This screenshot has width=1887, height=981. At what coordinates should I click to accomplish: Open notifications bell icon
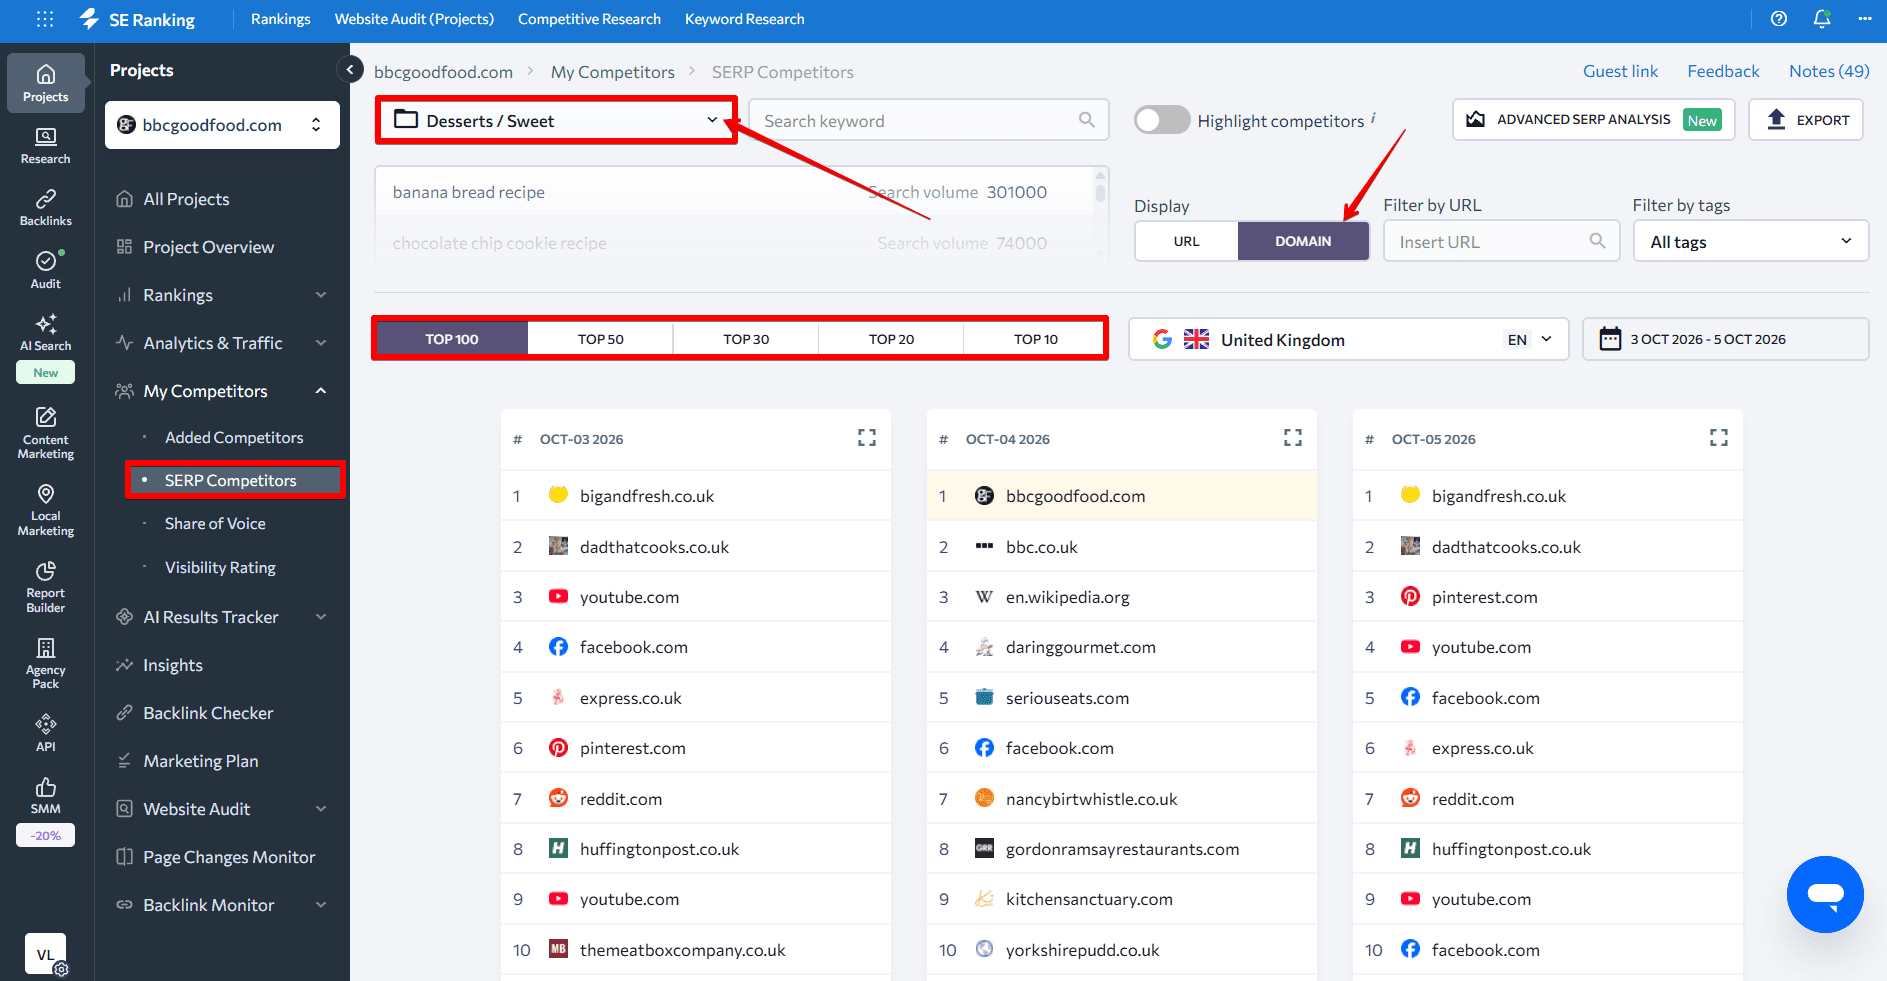(1822, 19)
